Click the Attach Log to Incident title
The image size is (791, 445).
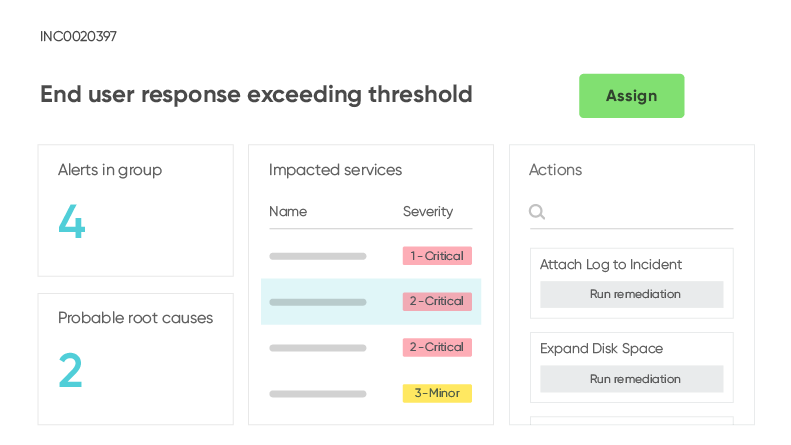point(611,265)
